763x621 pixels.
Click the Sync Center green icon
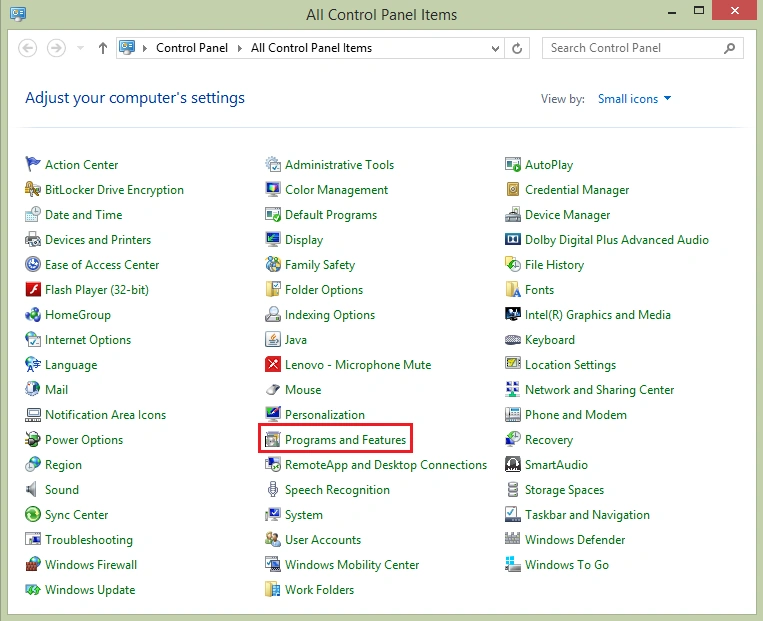33,514
